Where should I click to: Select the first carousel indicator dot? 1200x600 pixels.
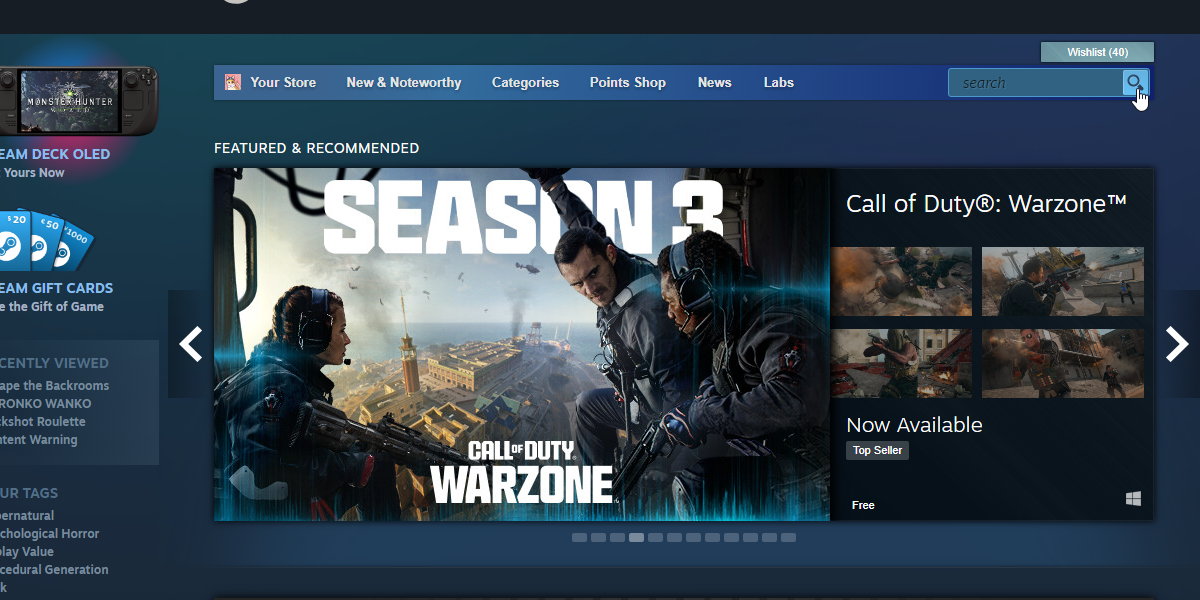[579, 537]
